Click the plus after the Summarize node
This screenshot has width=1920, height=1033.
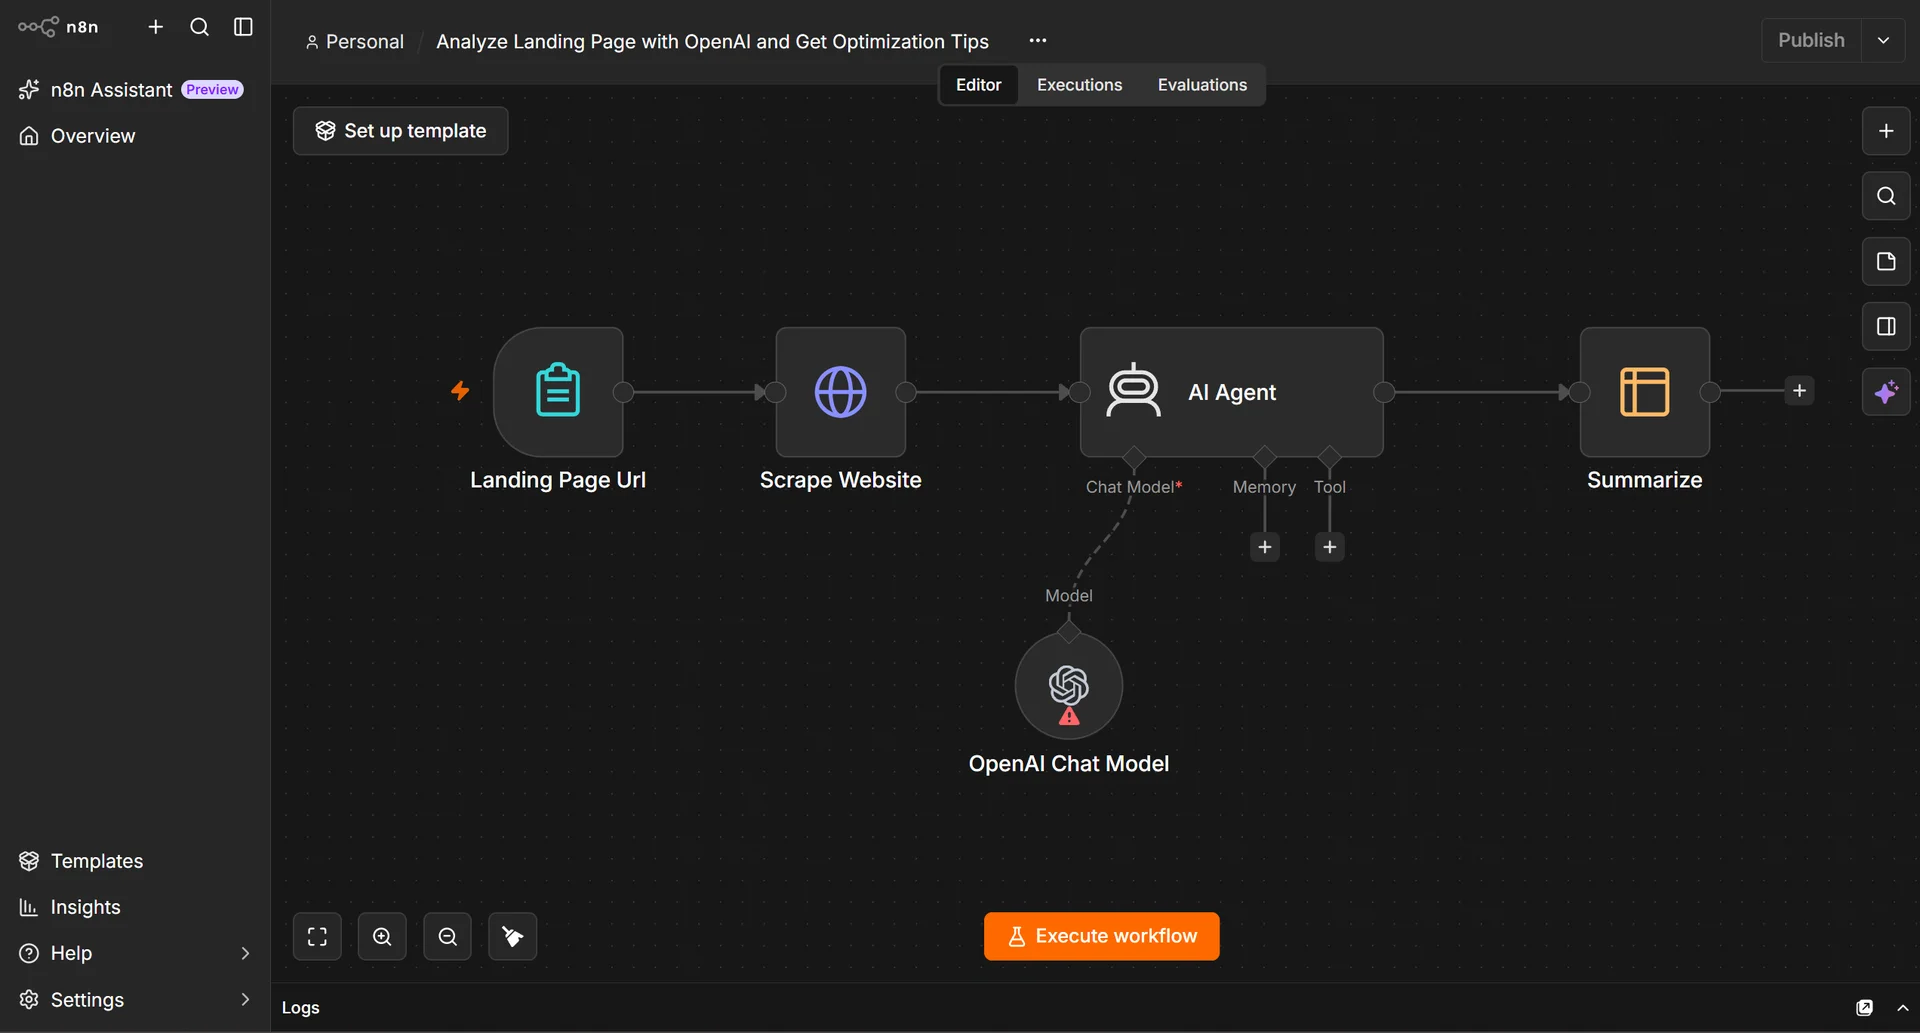coord(1799,391)
